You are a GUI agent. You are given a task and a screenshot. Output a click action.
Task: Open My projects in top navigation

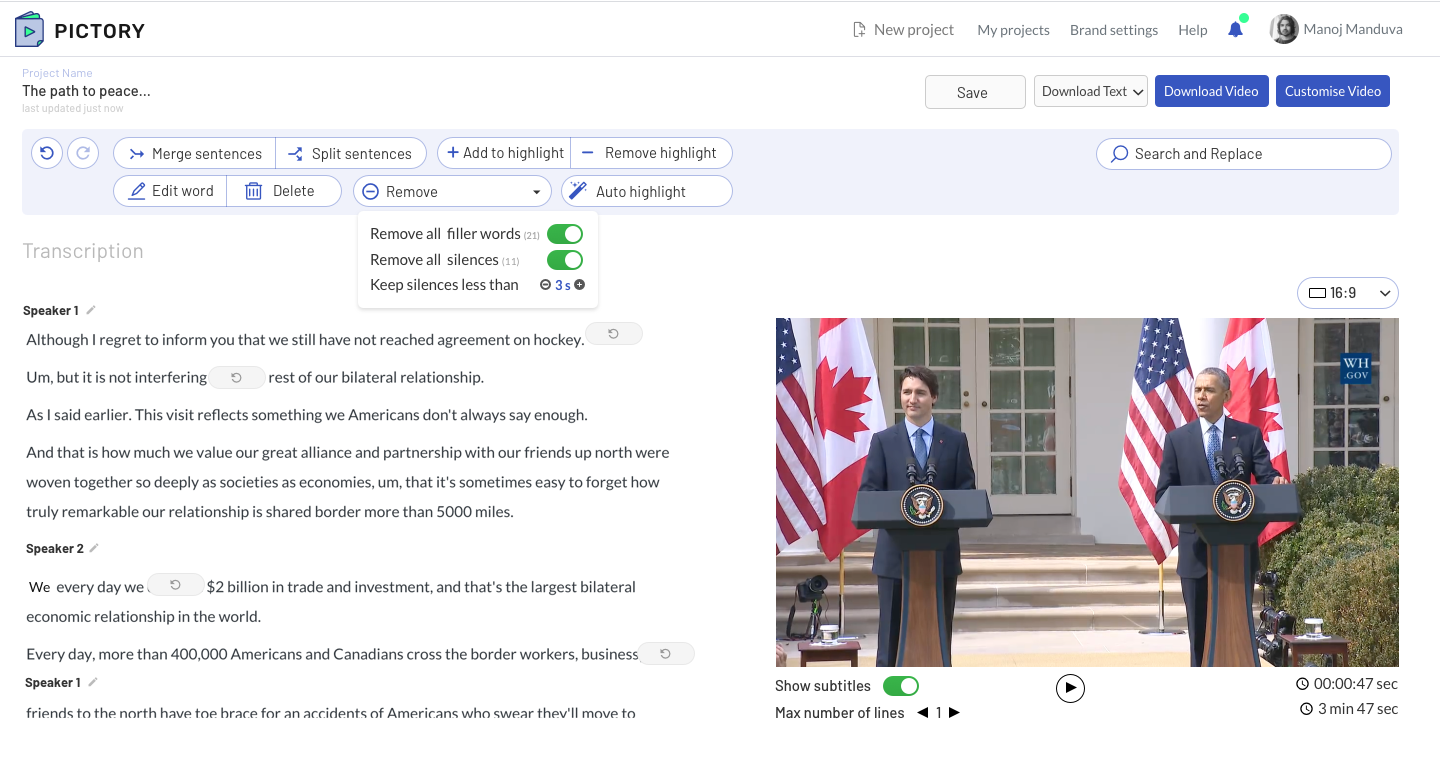pos(1013,30)
